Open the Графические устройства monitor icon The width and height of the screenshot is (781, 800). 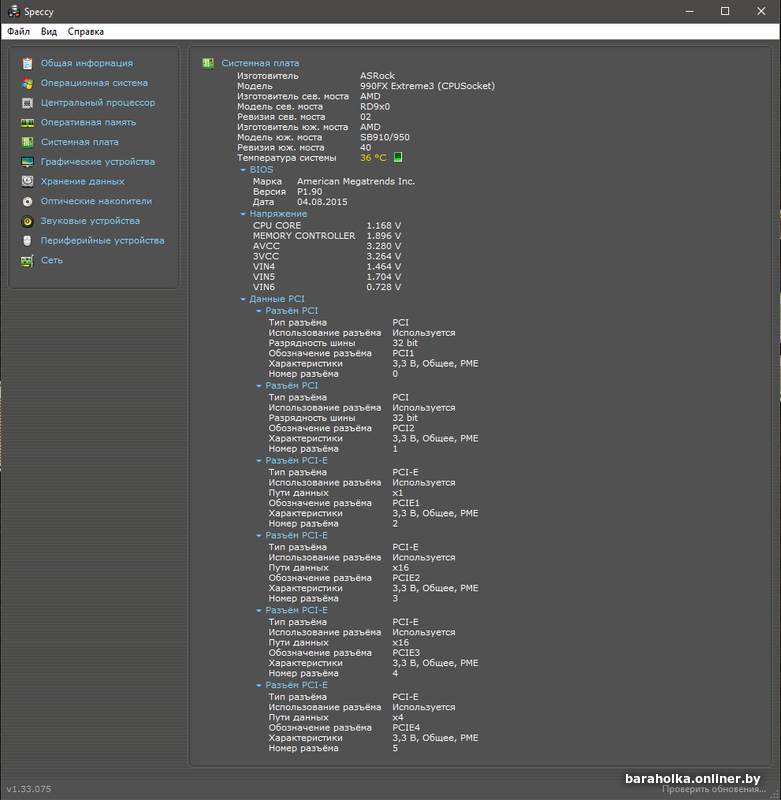pos(27,162)
